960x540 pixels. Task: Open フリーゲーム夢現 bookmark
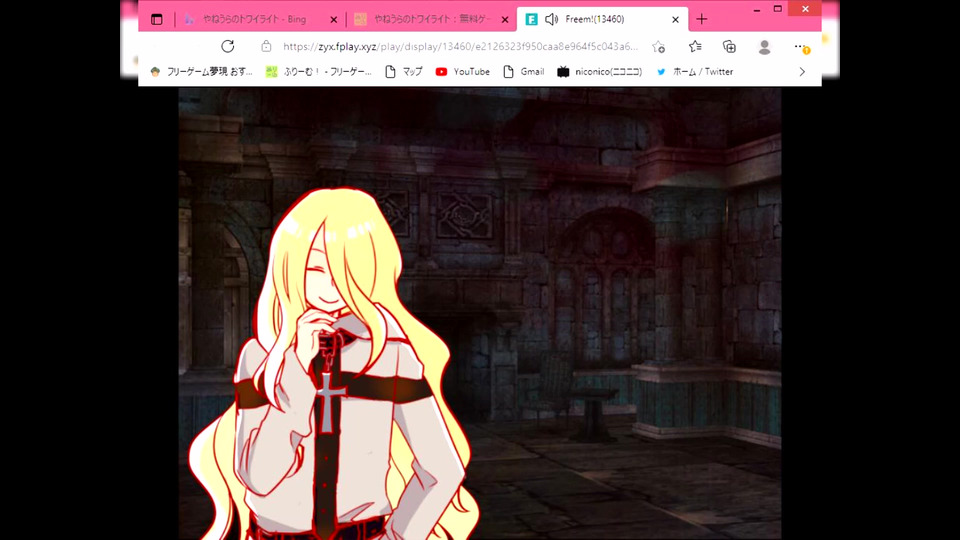(201, 72)
